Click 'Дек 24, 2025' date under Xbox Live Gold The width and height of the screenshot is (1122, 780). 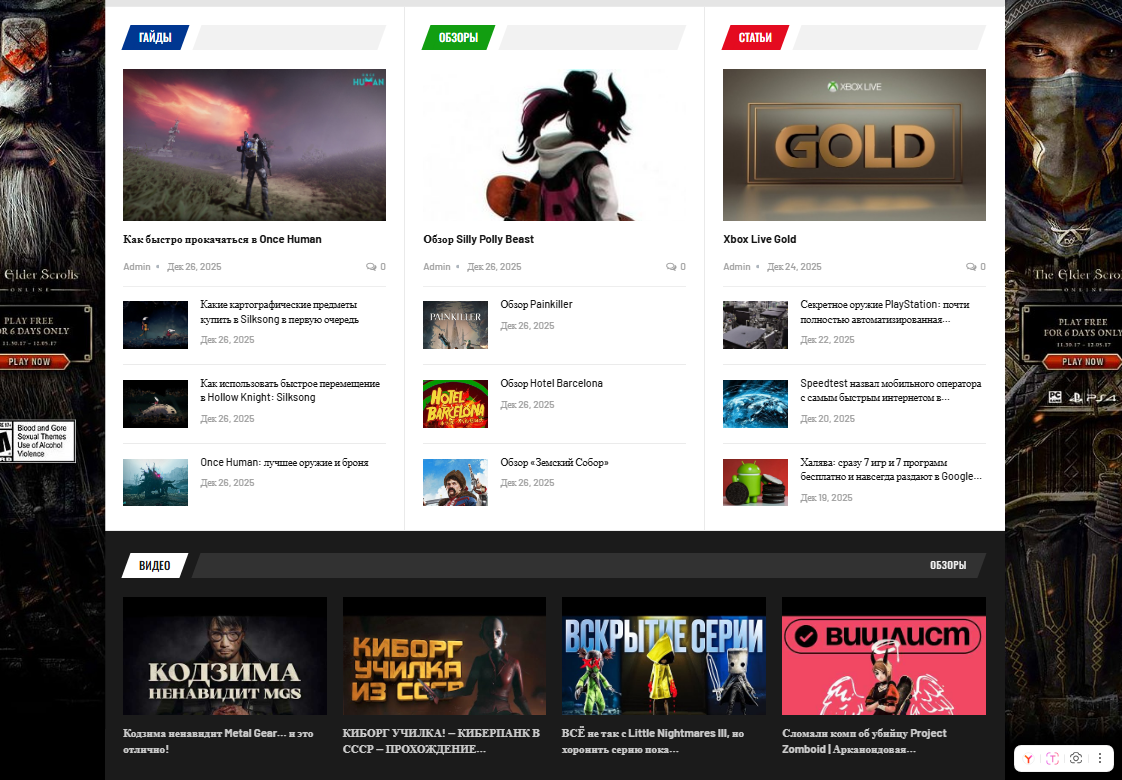(794, 266)
